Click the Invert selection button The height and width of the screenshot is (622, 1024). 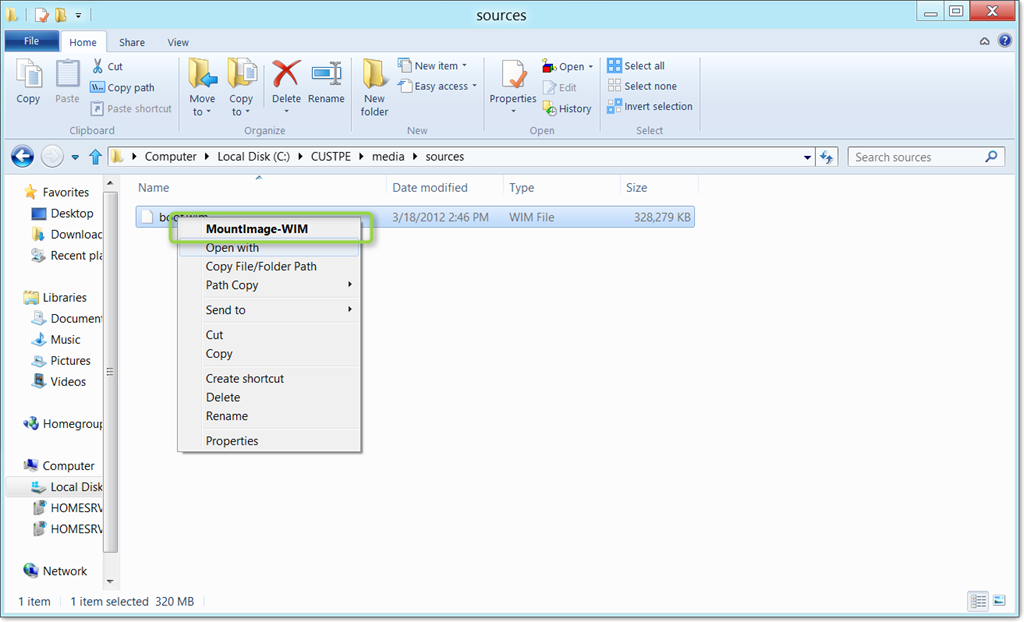[x=649, y=106]
